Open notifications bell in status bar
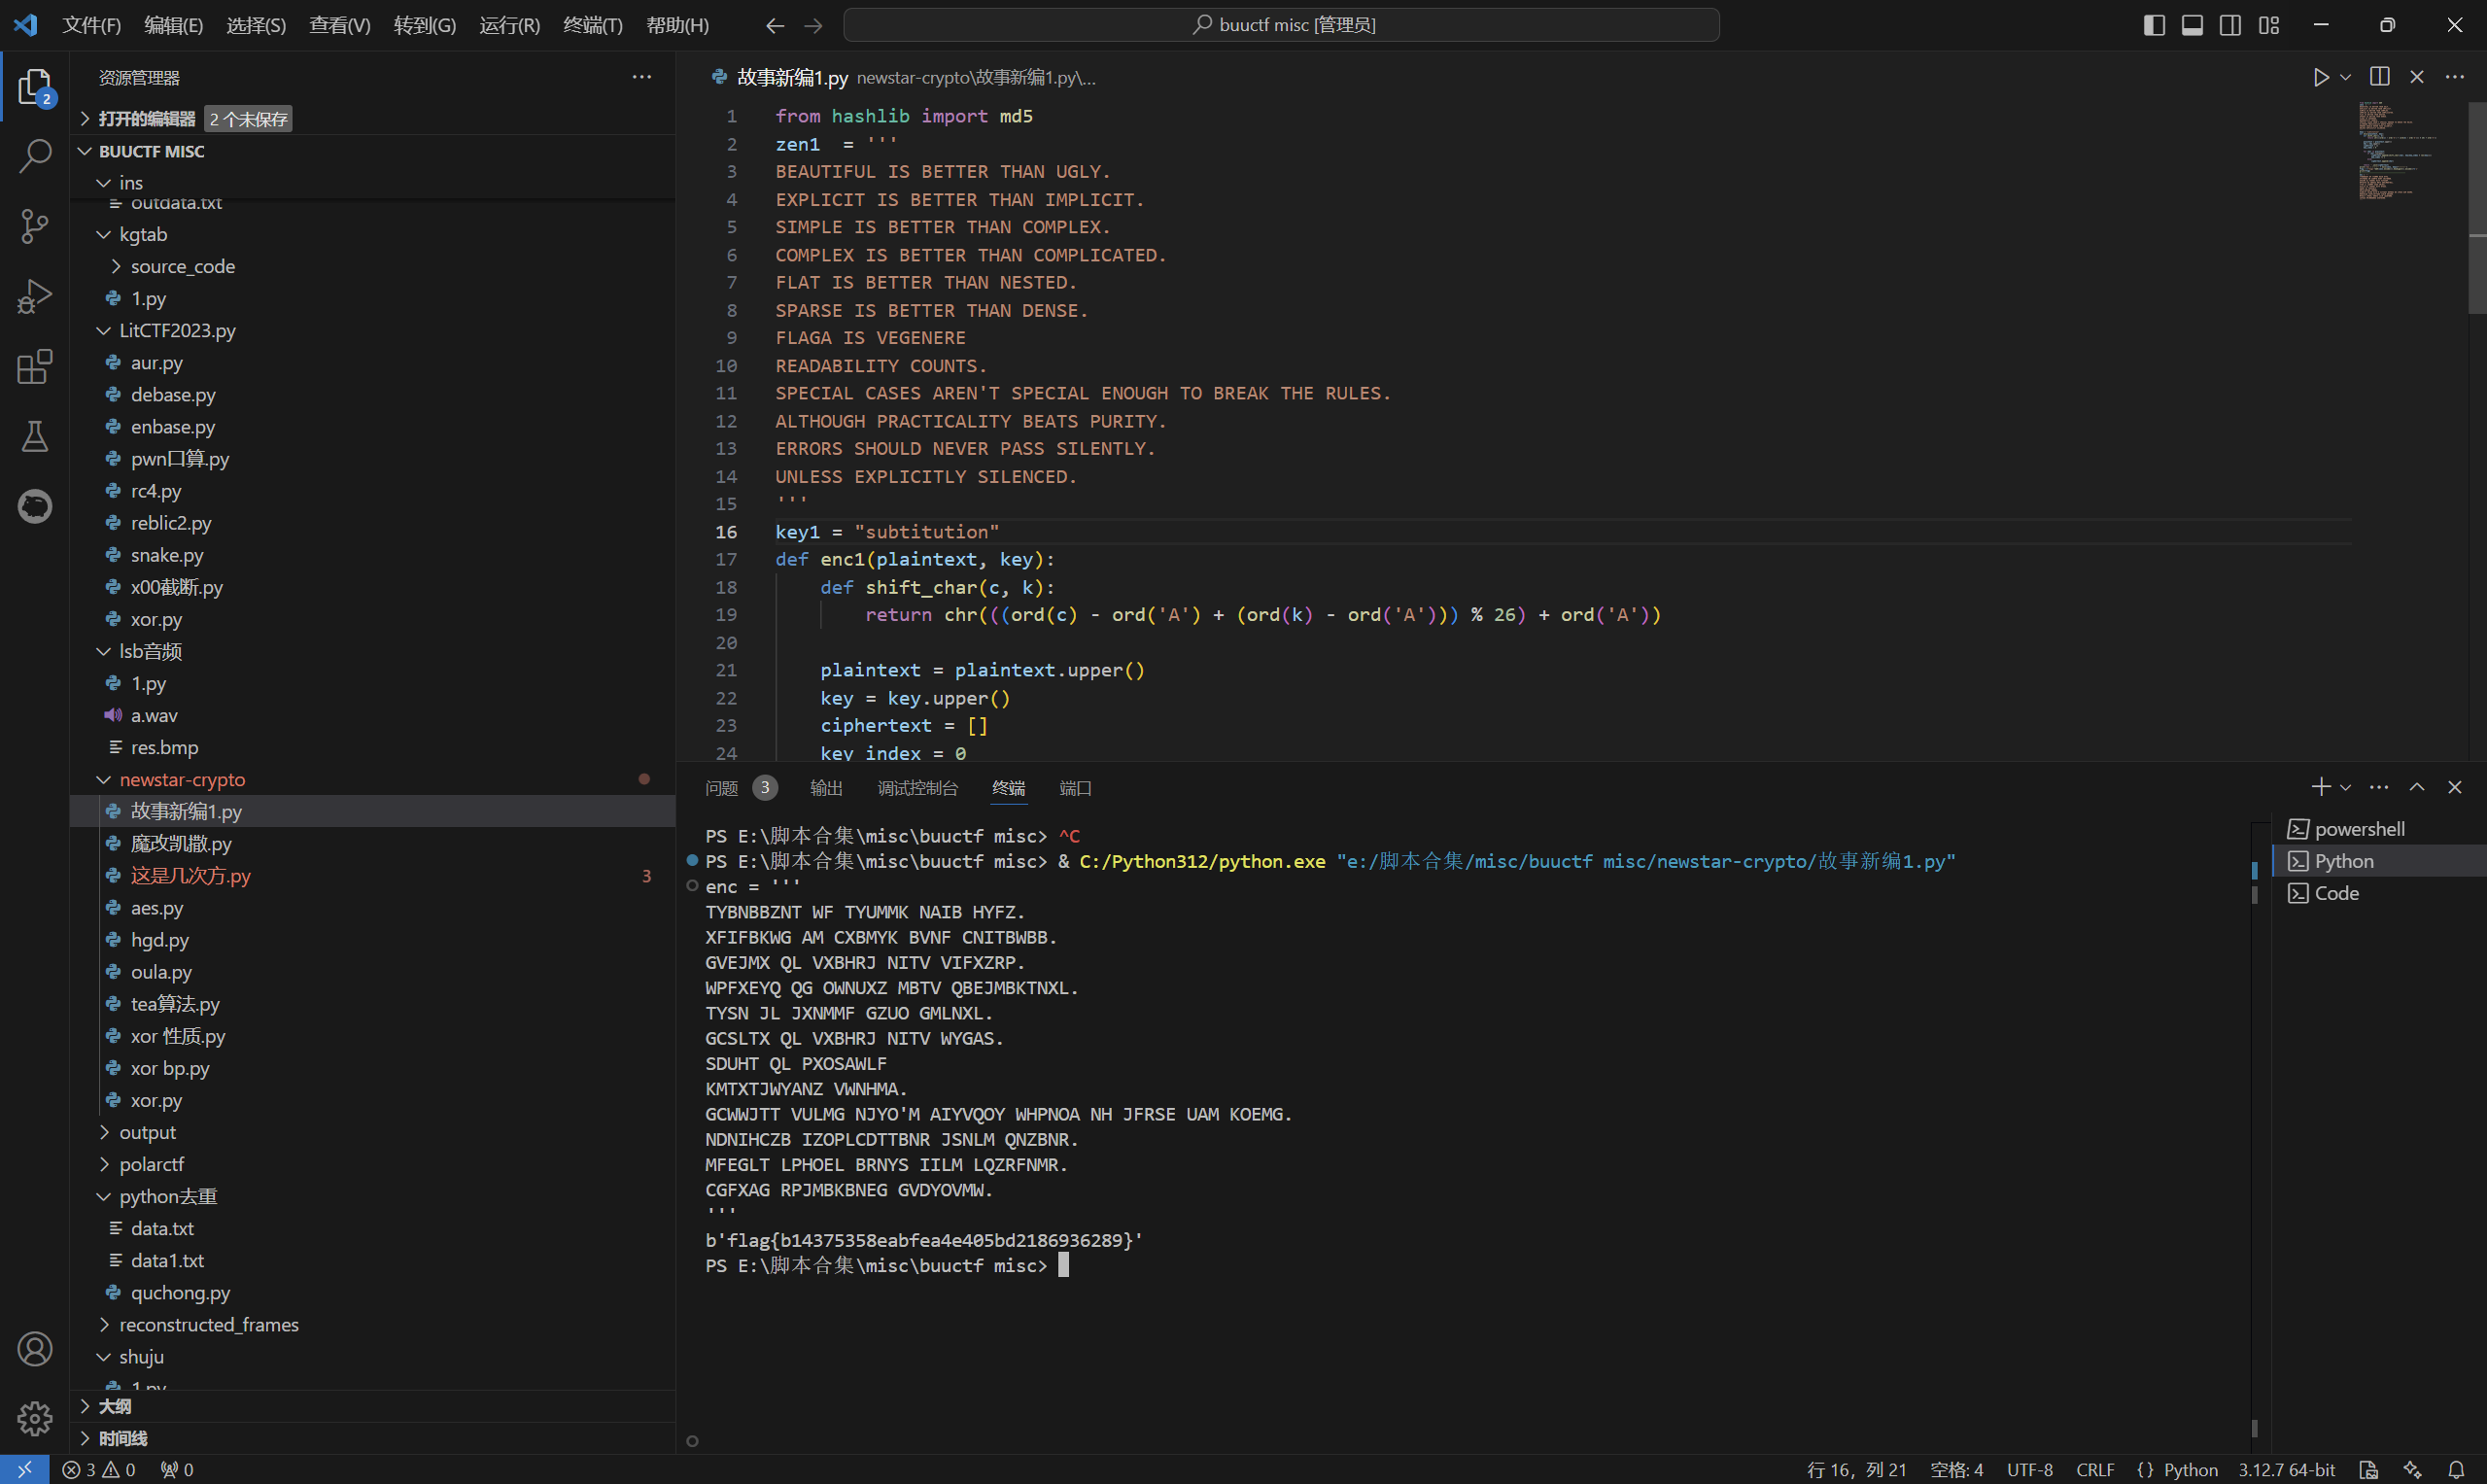Image resolution: width=2487 pixels, height=1484 pixels. [x=2455, y=1470]
